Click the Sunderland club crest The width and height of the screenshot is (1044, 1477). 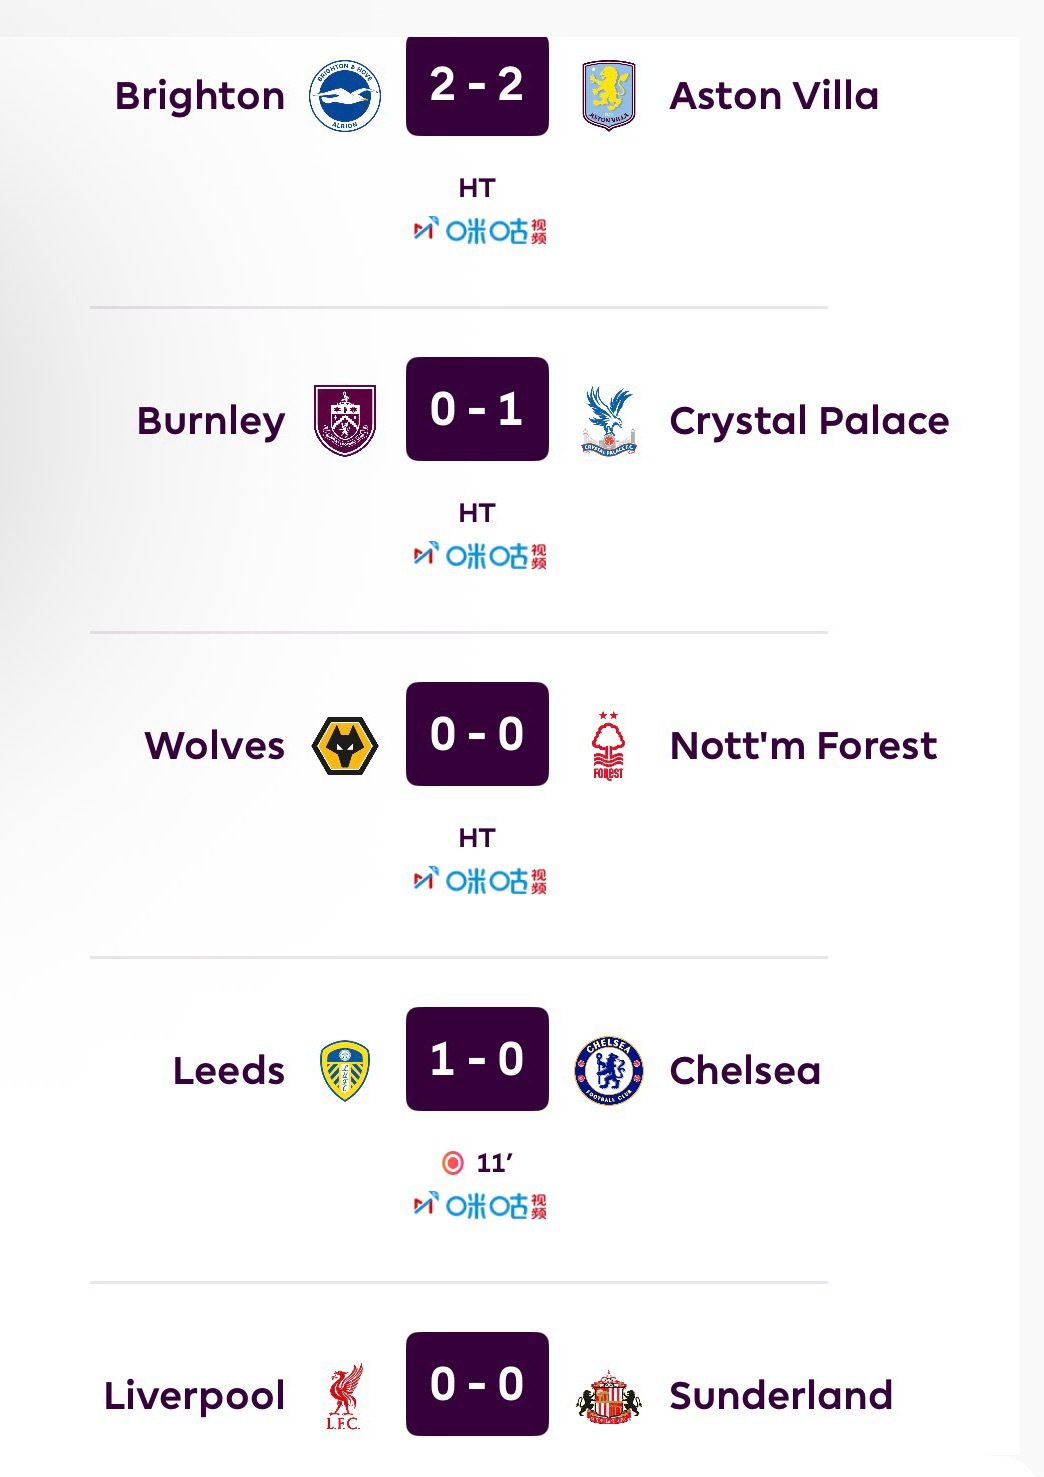pyautogui.click(x=609, y=1396)
